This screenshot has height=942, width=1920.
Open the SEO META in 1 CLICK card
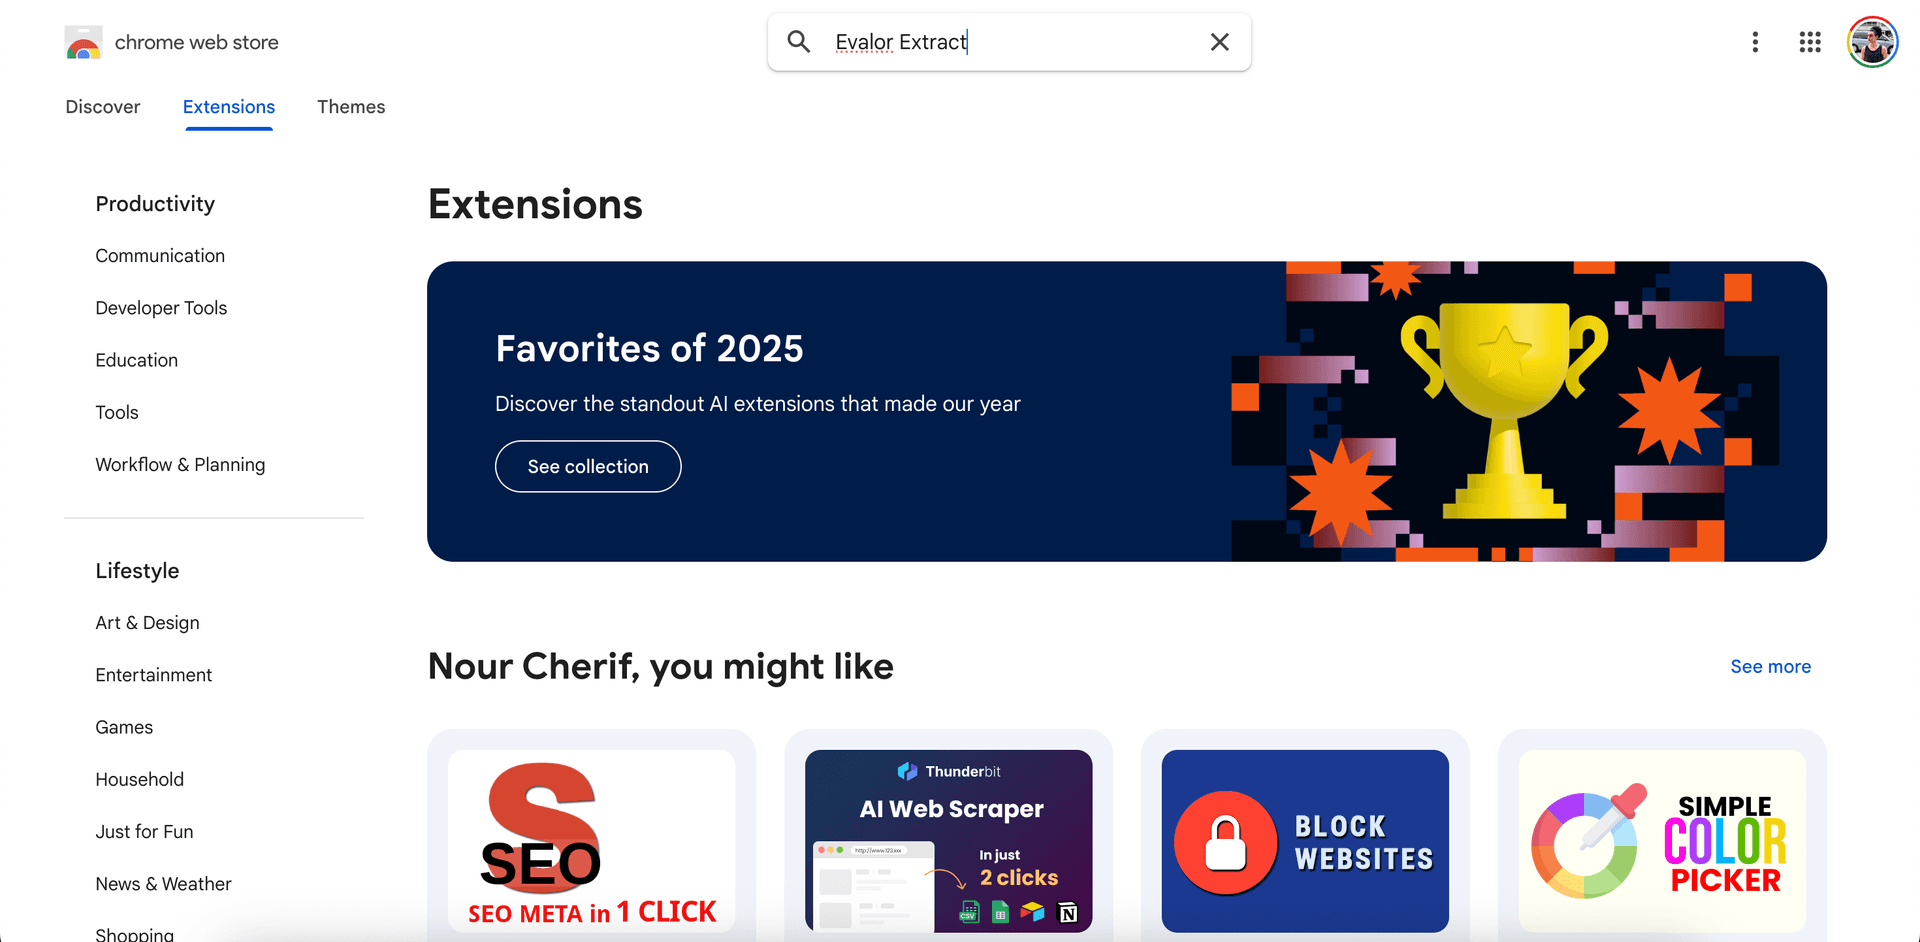591,840
